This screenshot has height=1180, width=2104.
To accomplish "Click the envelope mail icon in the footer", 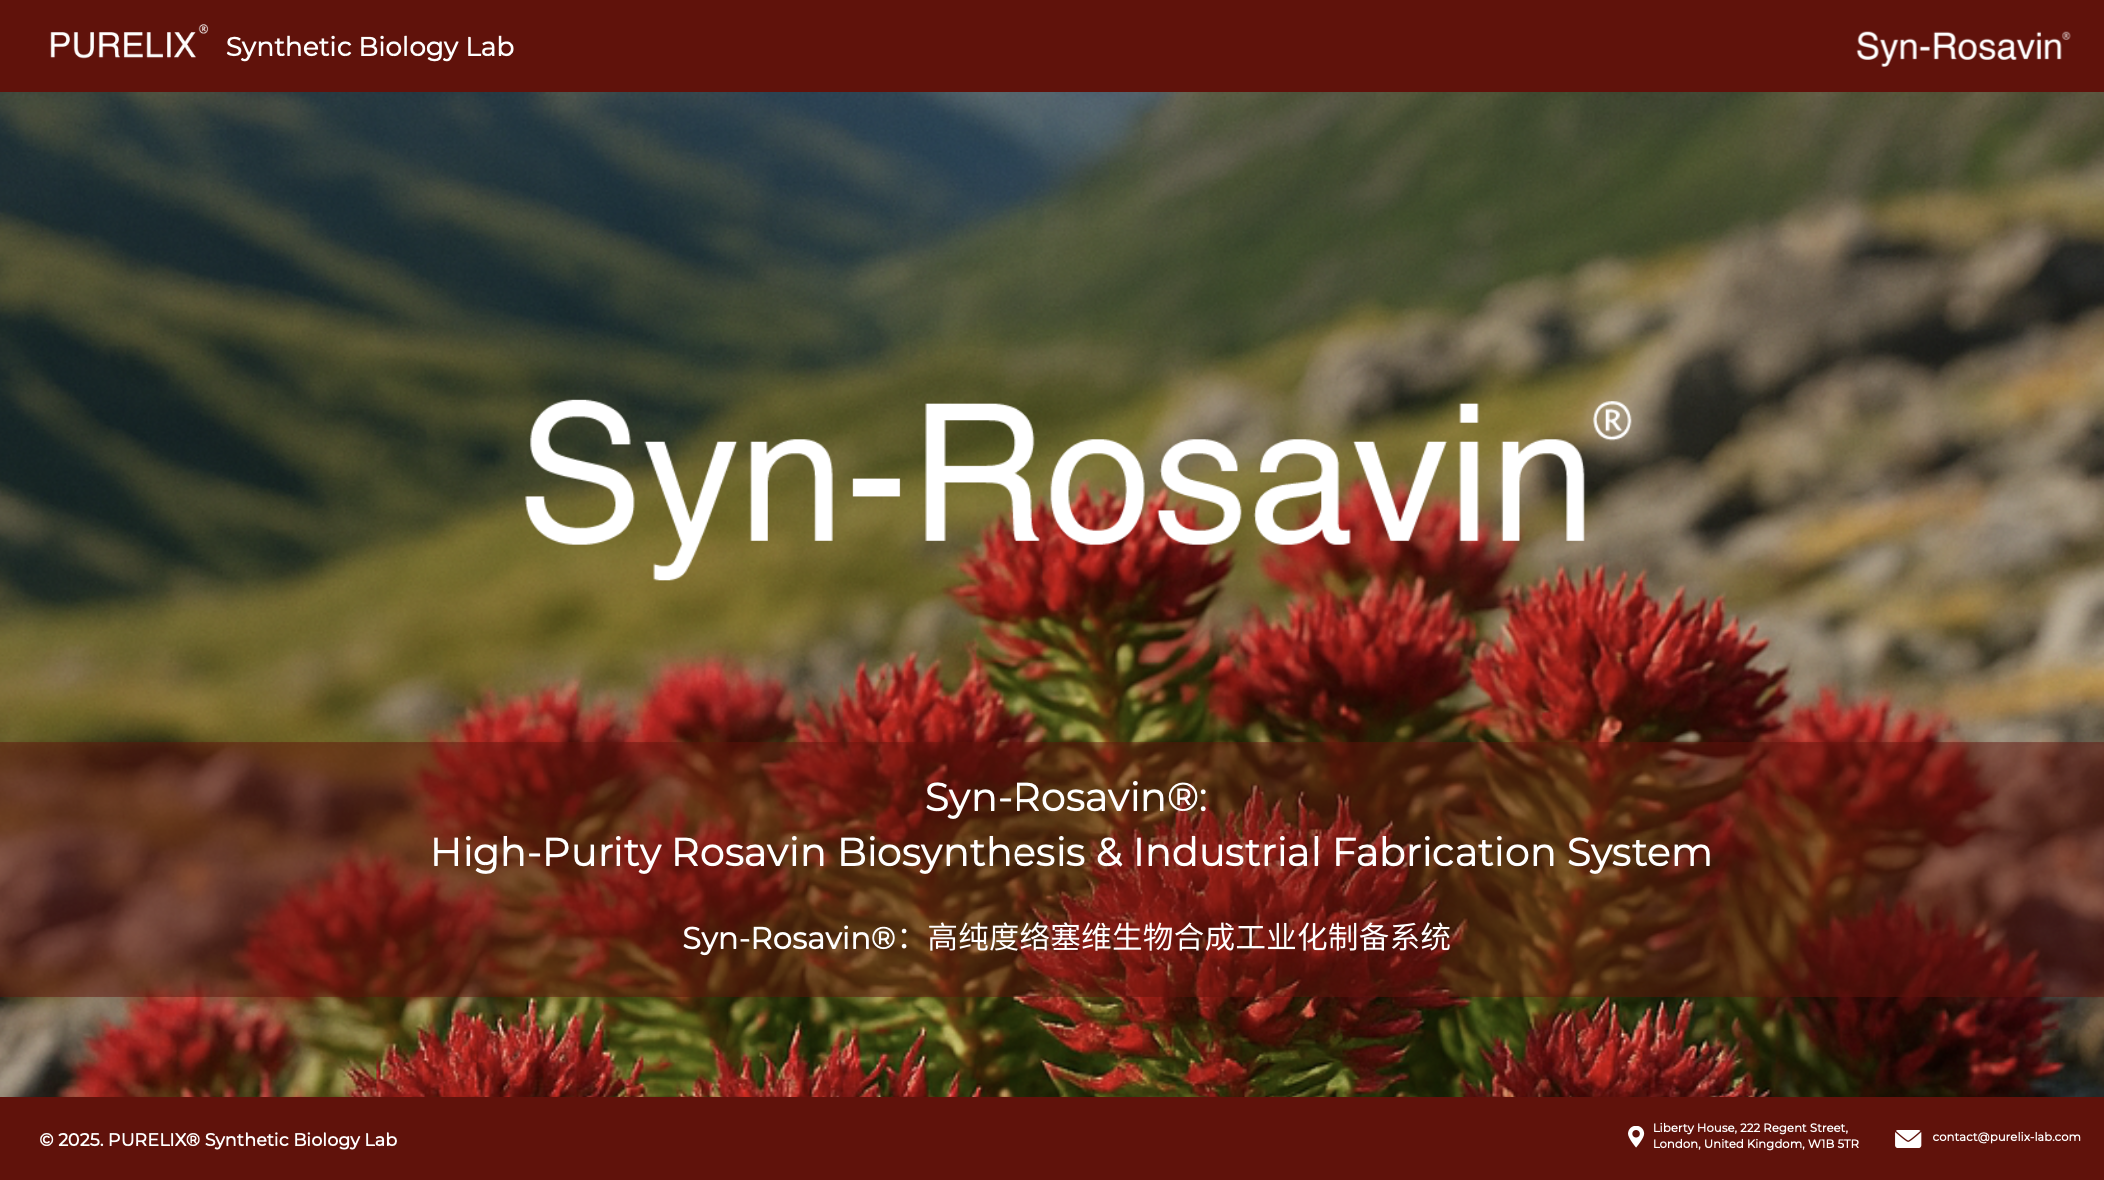I will (x=1909, y=1137).
